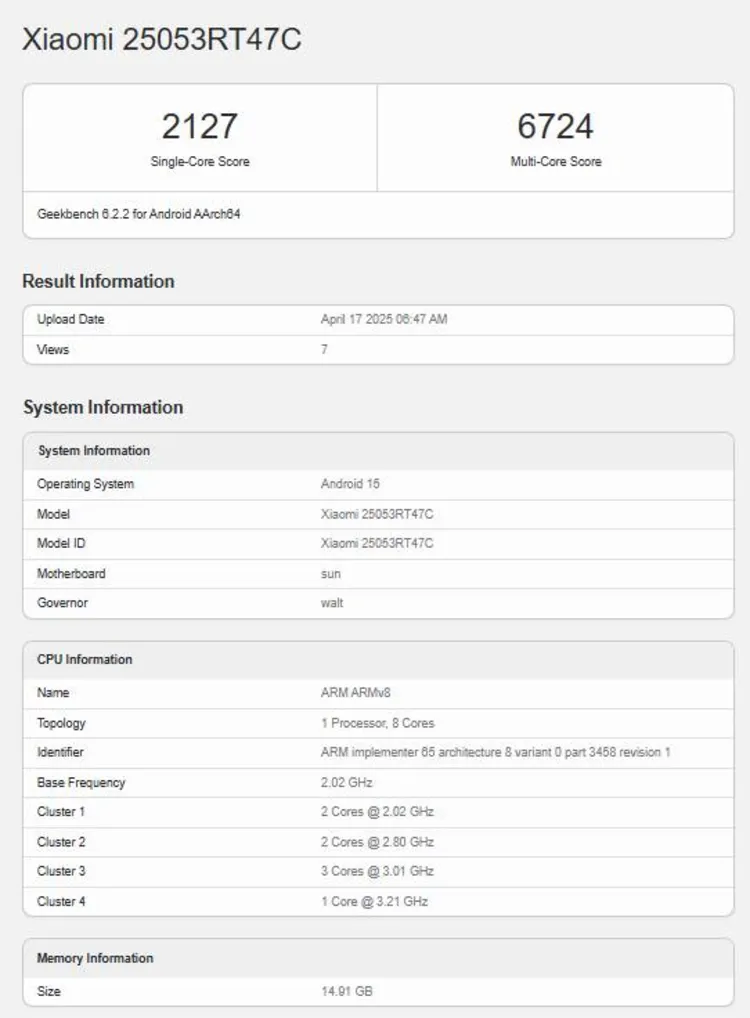
Task: Click the CPU Information table header
Action: click(x=85, y=660)
